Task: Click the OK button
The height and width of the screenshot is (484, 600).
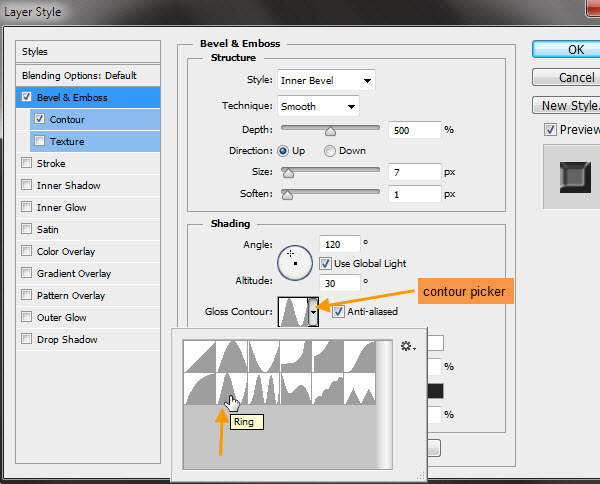Action: [x=566, y=49]
